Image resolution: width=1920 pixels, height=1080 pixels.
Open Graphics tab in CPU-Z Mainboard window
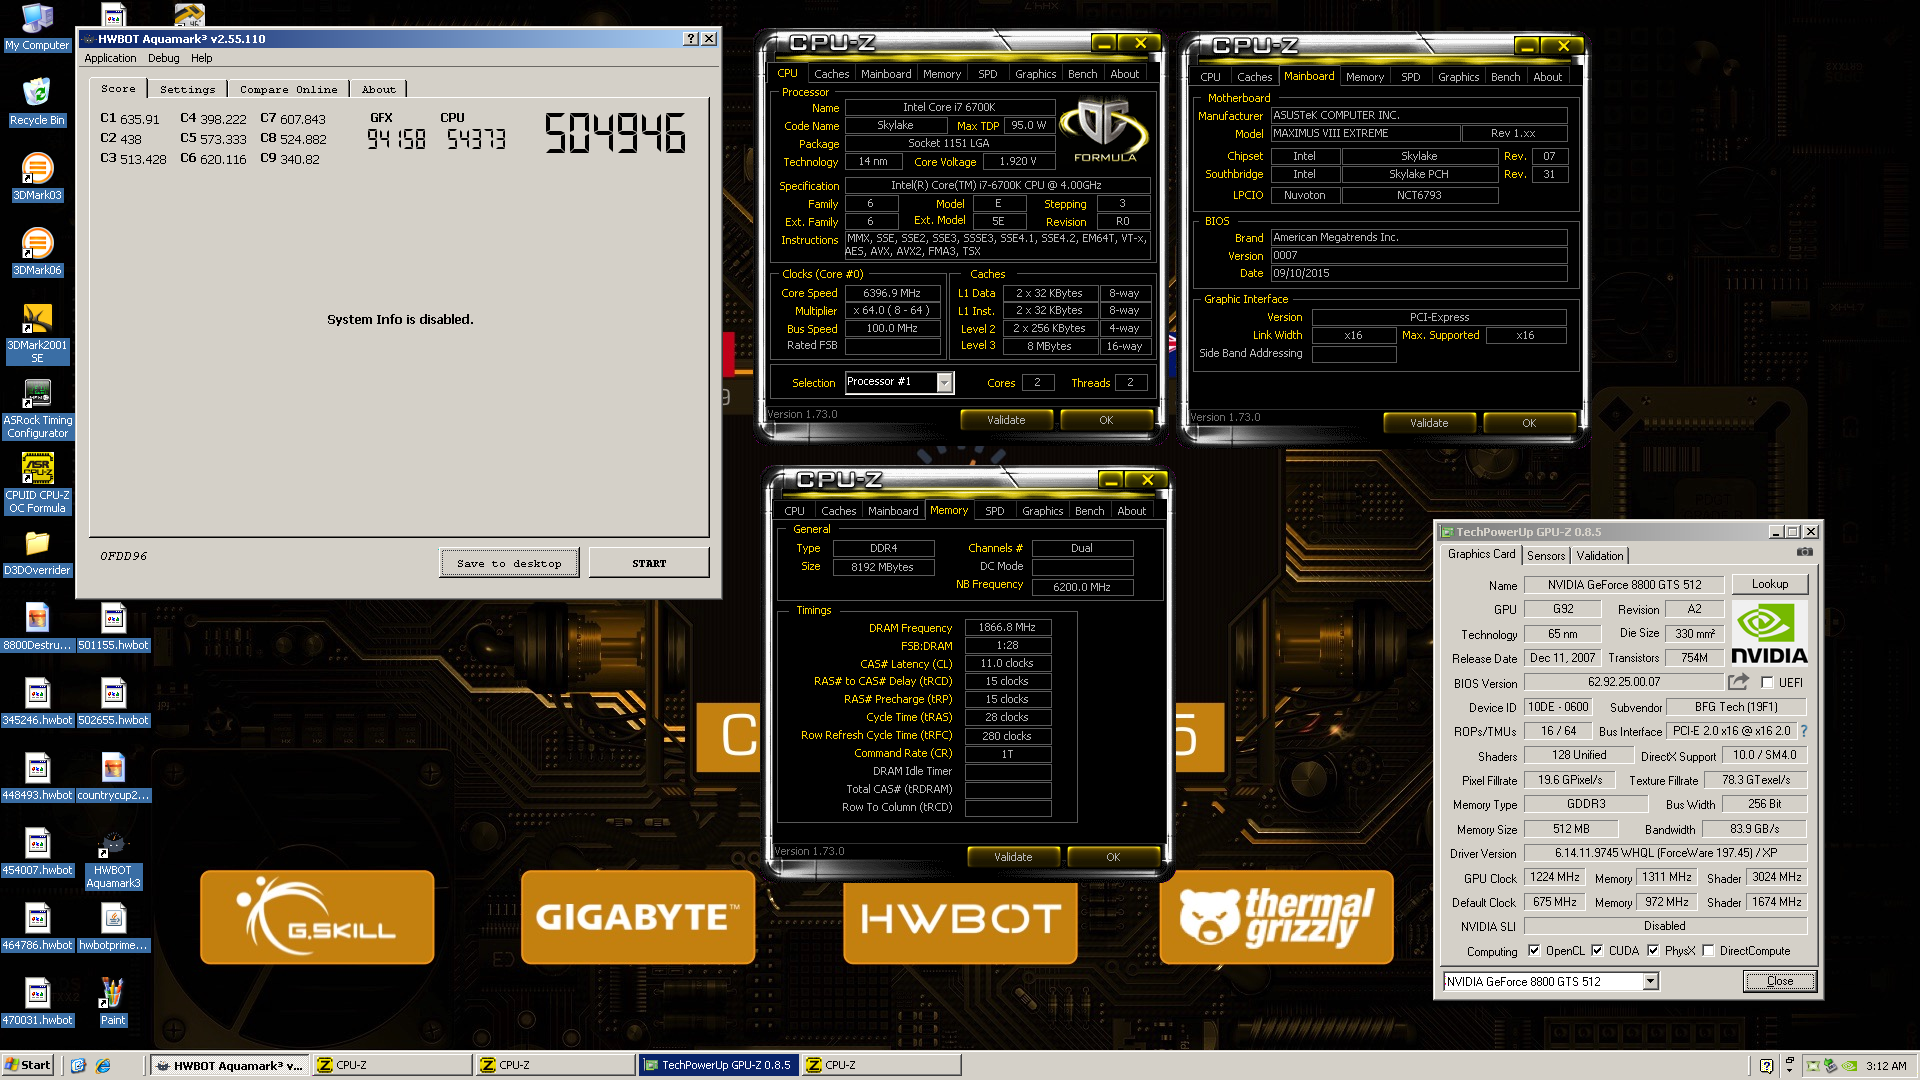point(1458,77)
